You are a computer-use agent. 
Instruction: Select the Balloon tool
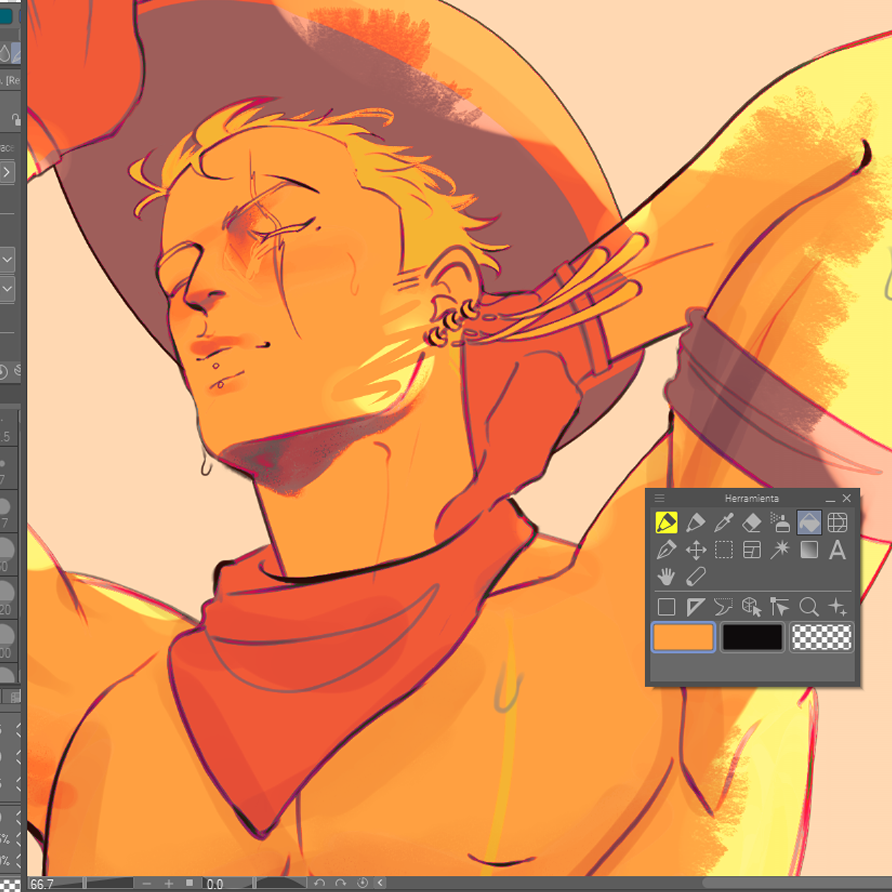[x=724, y=607]
